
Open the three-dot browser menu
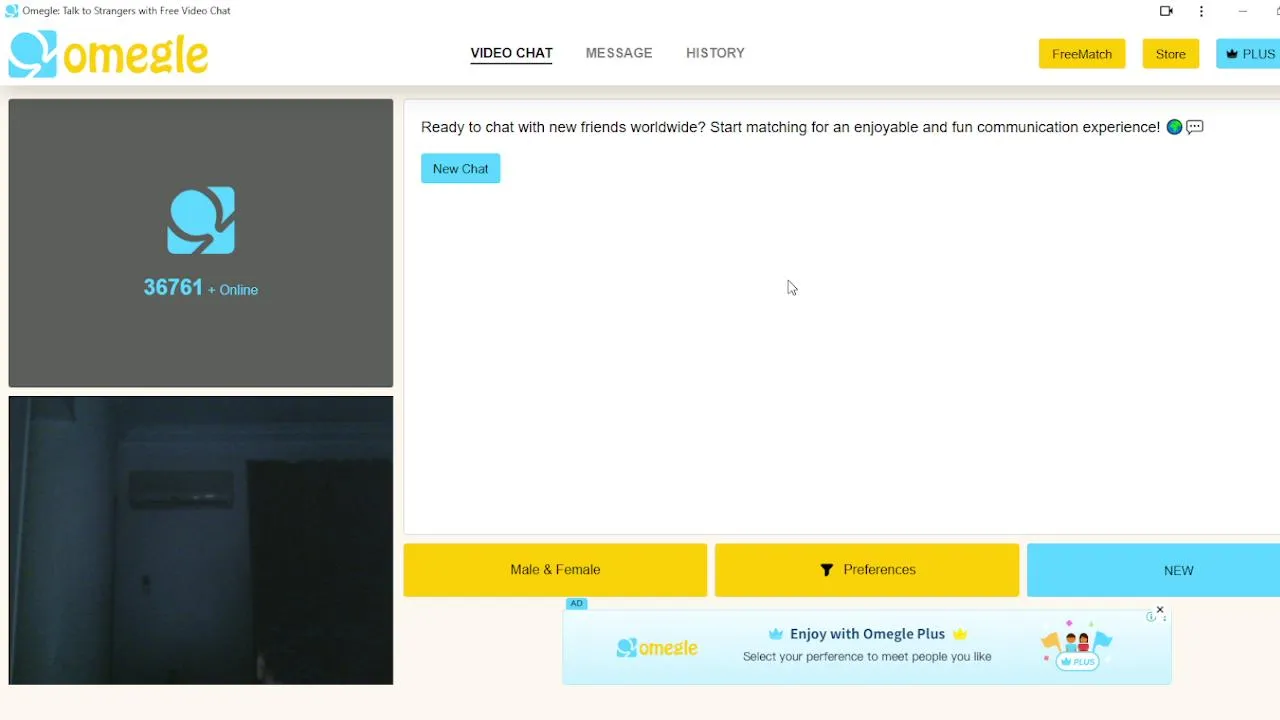pyautogui.click(x=1201, y=11)
